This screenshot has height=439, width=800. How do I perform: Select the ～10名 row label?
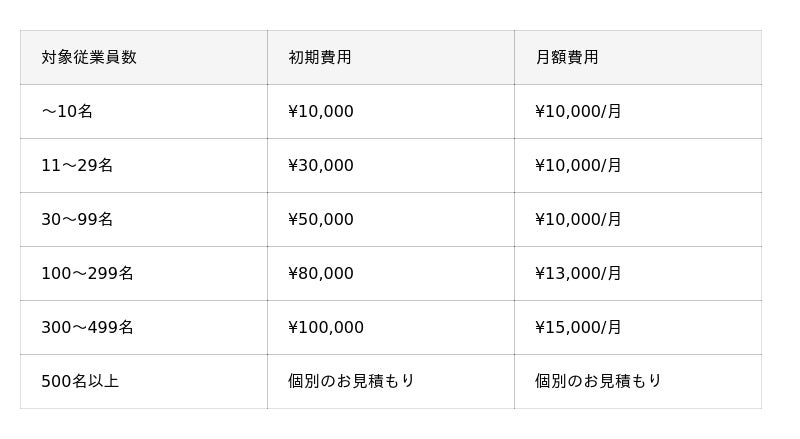67,111
